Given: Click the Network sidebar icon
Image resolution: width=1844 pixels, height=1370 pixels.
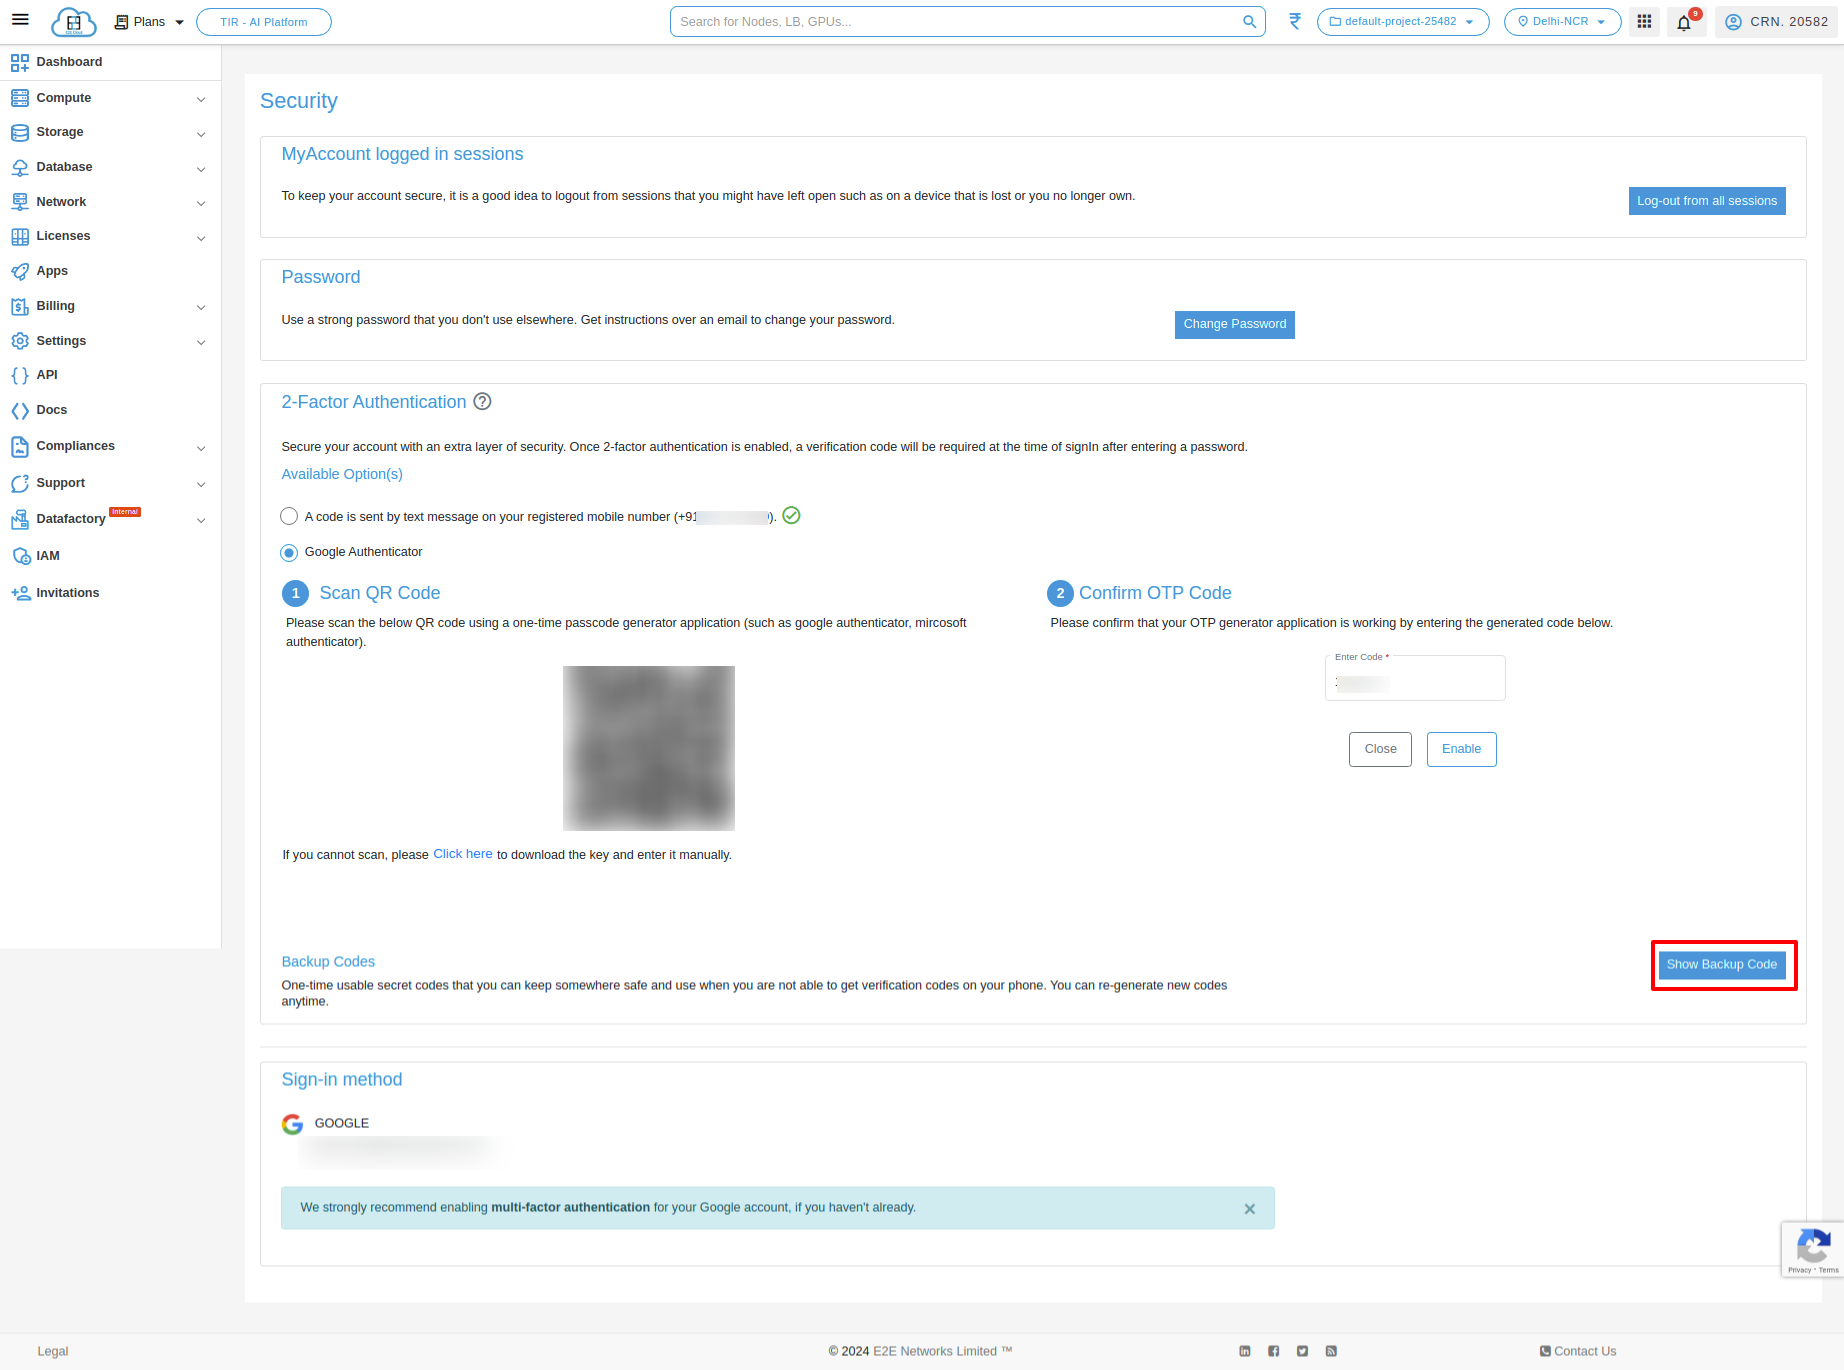Looking at the screenshot, I should pos(20,202).
